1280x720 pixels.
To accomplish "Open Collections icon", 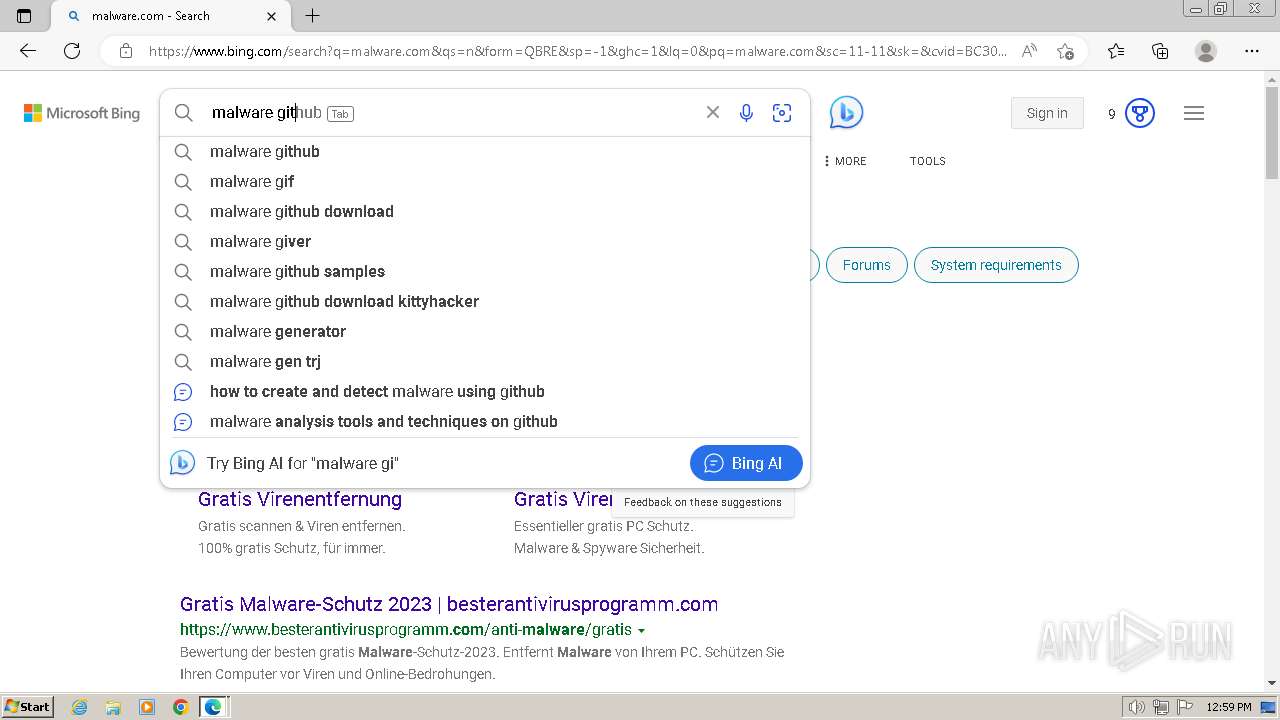I will 1160,51.
